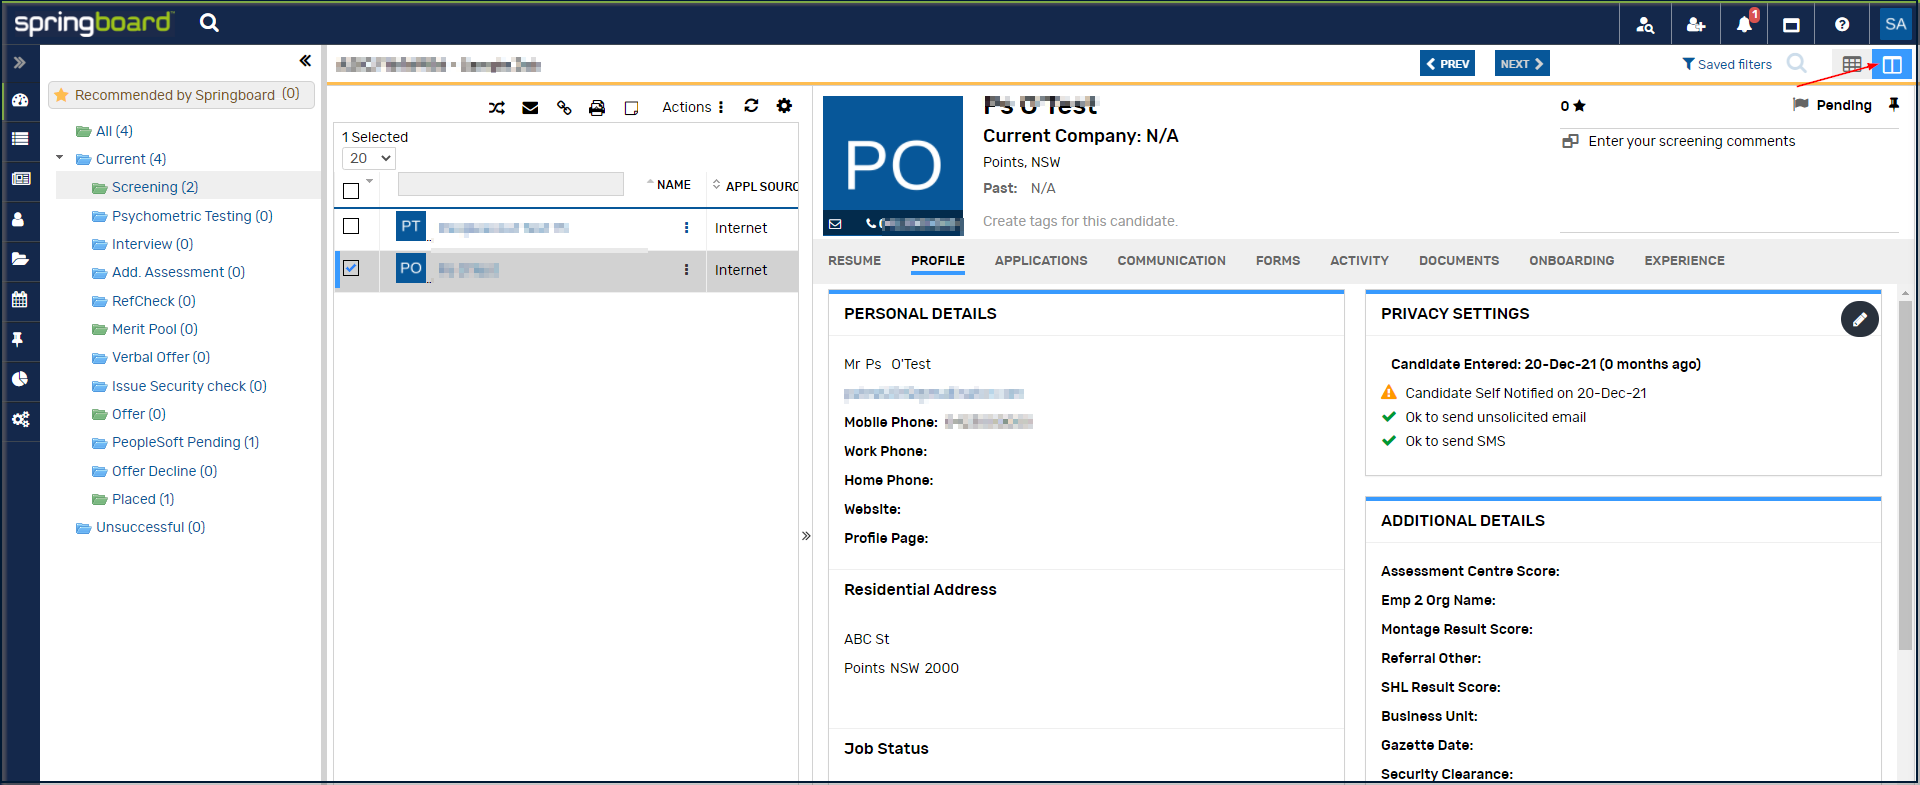
Task: Click Create tags for this candidate
Action: pyautogui.click(x=1080, y=221)
